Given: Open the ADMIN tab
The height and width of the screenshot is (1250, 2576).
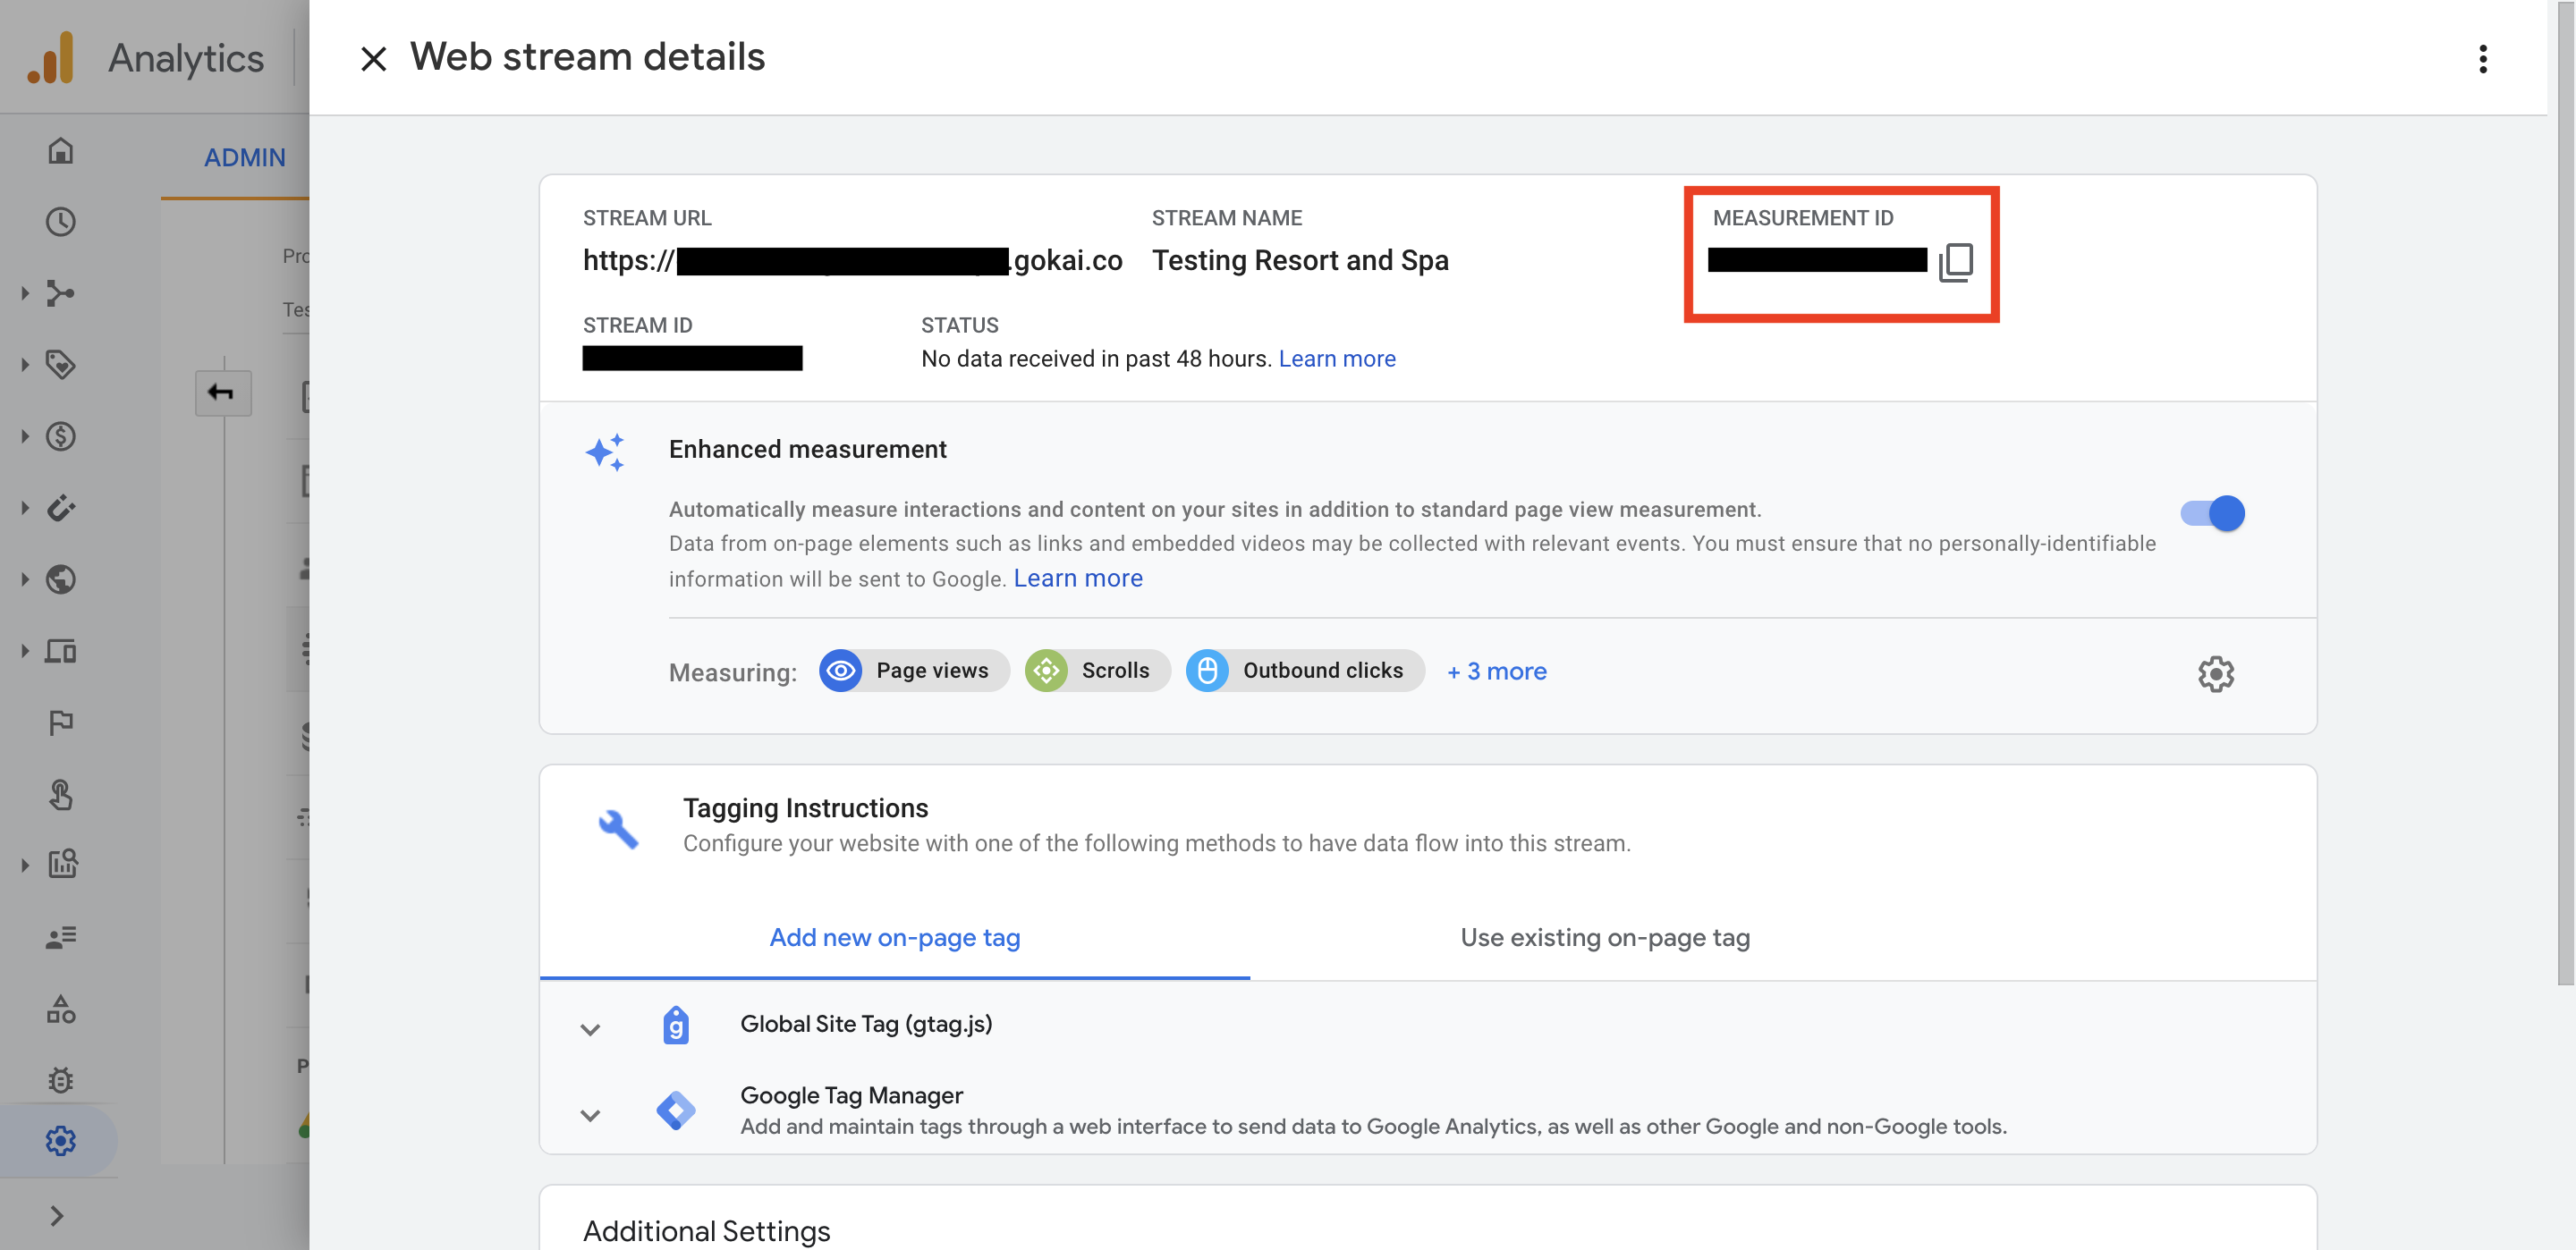Looking at the screenshot, I should click(244, 158).
